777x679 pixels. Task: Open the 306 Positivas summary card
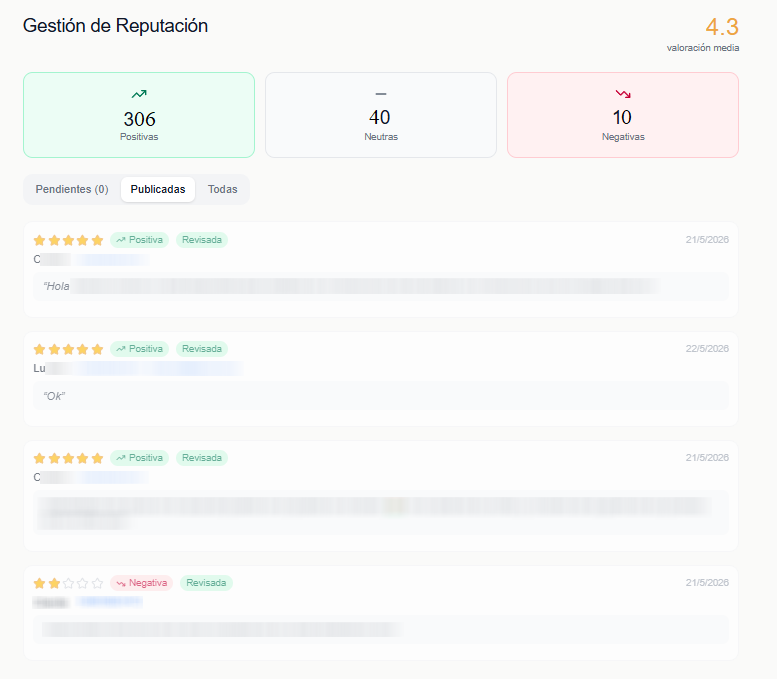[x=139, y=115]
